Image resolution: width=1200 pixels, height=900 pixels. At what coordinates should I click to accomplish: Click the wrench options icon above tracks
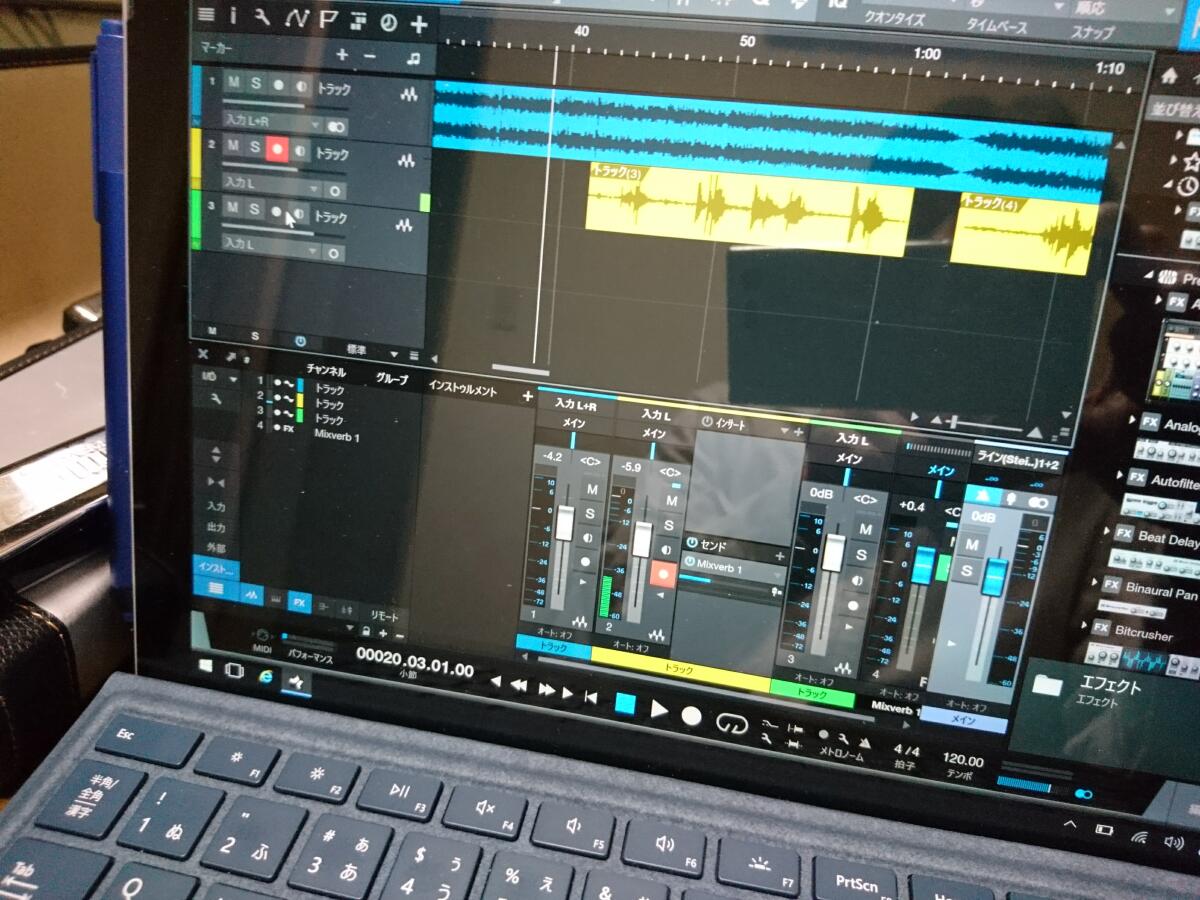tap(262, 16)
